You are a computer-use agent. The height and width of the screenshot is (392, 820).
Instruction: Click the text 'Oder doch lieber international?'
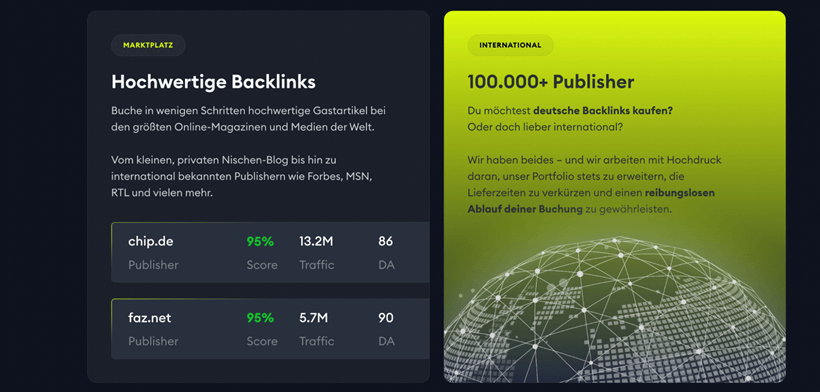click(545, 128)
